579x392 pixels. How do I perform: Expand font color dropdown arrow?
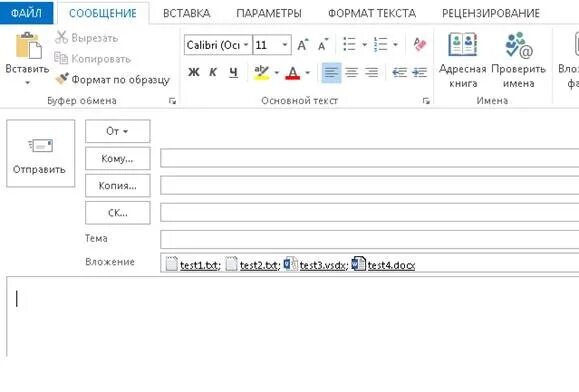[308, 73]
